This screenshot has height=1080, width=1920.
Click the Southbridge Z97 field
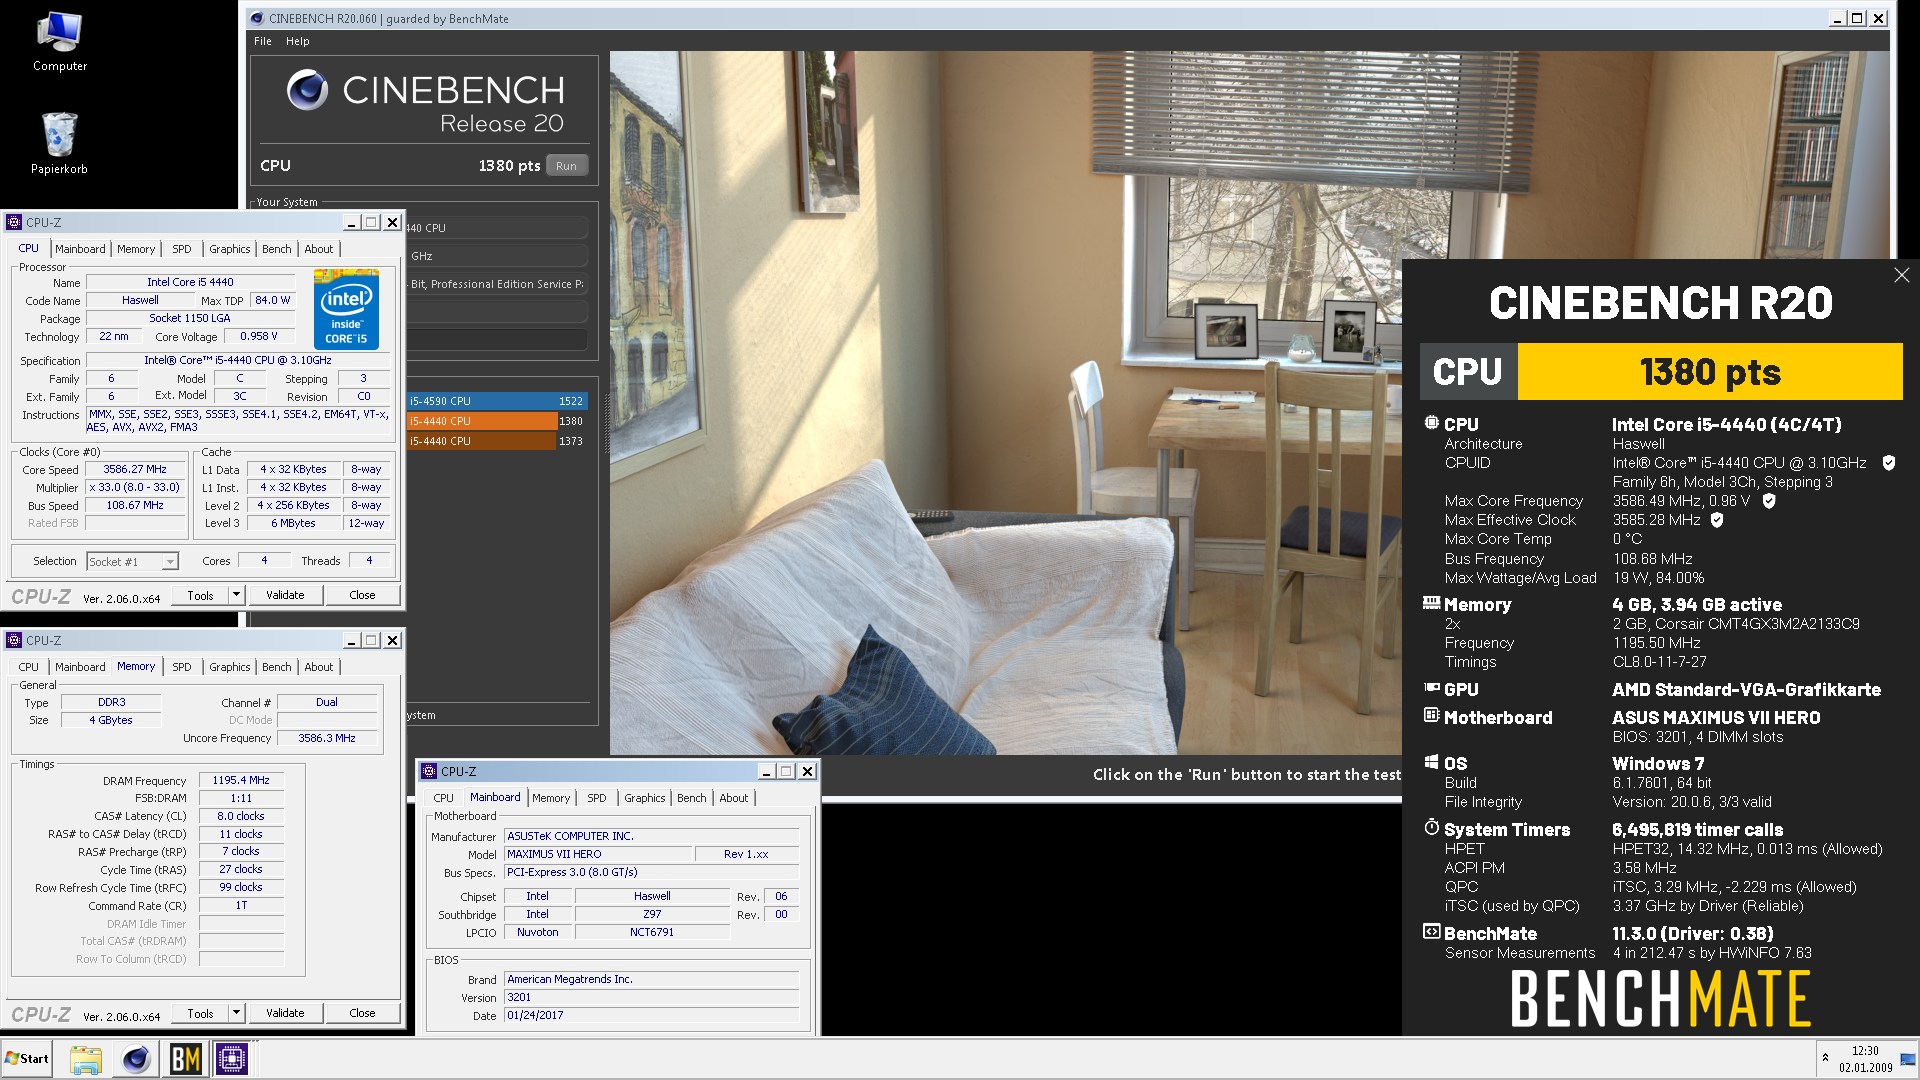click(x=652, y=914)
